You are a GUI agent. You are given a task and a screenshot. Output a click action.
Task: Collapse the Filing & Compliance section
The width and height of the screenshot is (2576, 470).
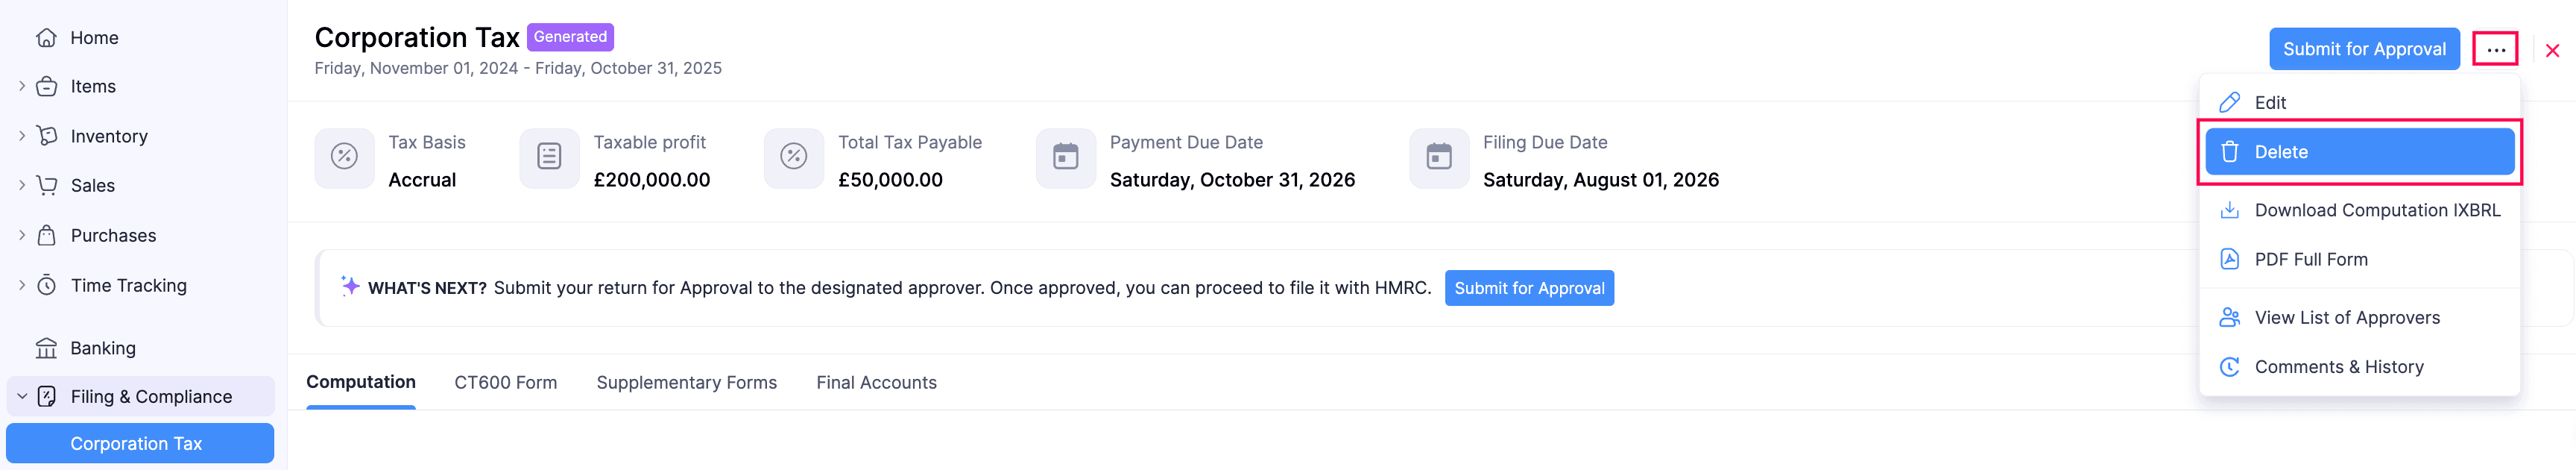coord(22,397)
